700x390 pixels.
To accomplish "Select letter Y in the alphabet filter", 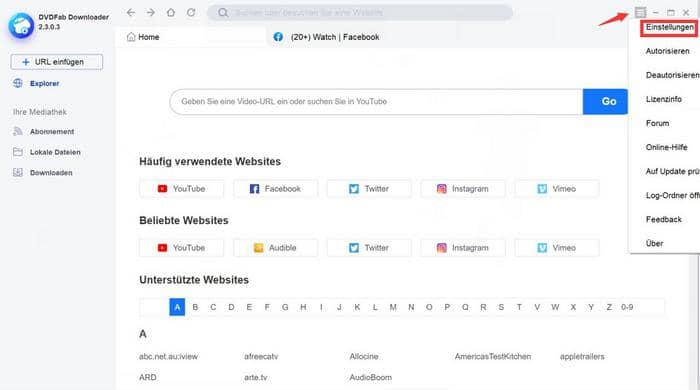I will (591, 307).
